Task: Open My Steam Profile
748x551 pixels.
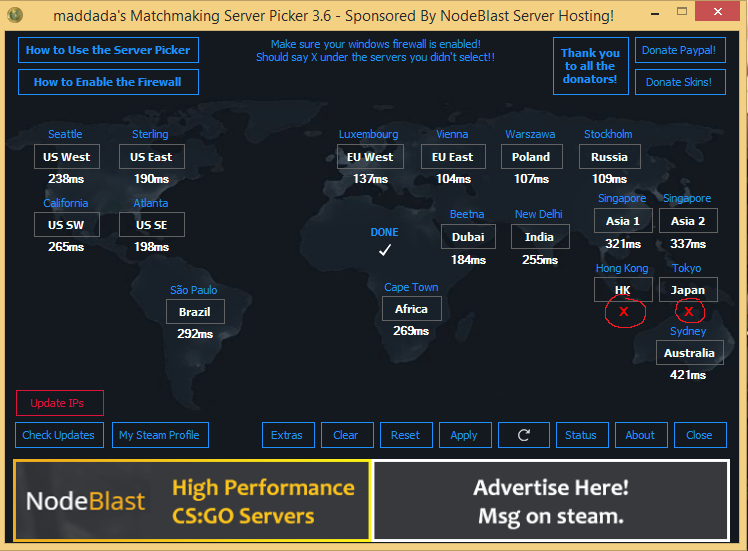Action: (x=160, y=435)
